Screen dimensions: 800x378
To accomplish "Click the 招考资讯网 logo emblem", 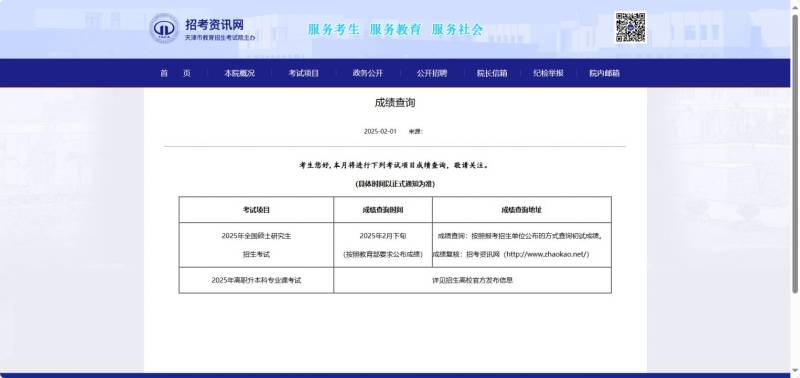I will (164, 29).
